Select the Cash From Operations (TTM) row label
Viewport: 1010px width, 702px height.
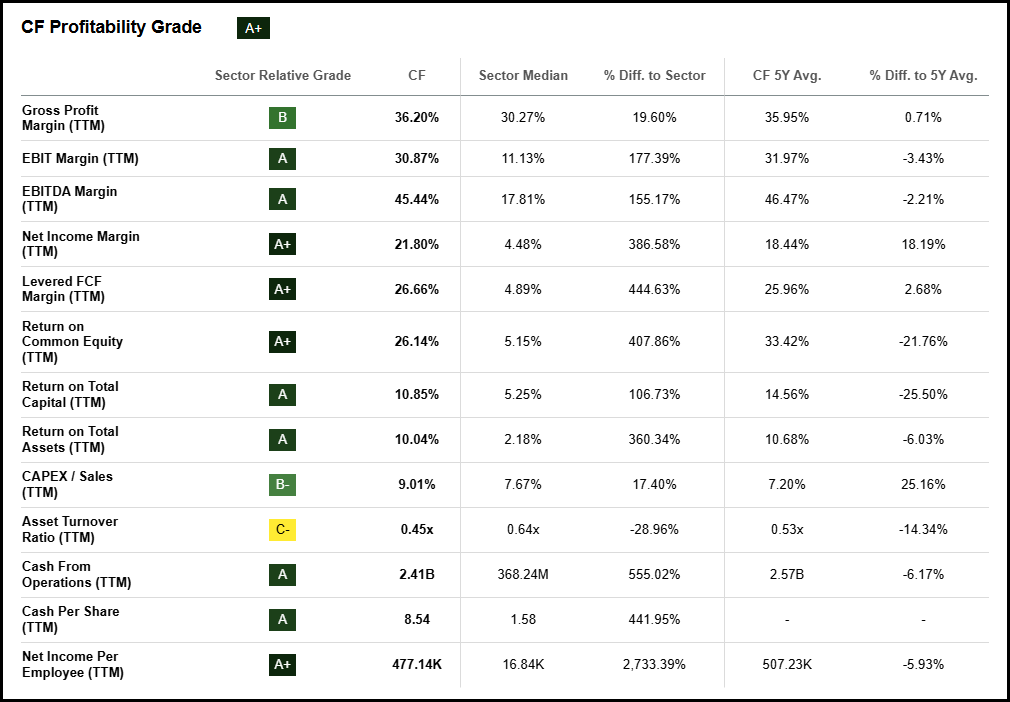pyautogui.click(x=76, y=574)
